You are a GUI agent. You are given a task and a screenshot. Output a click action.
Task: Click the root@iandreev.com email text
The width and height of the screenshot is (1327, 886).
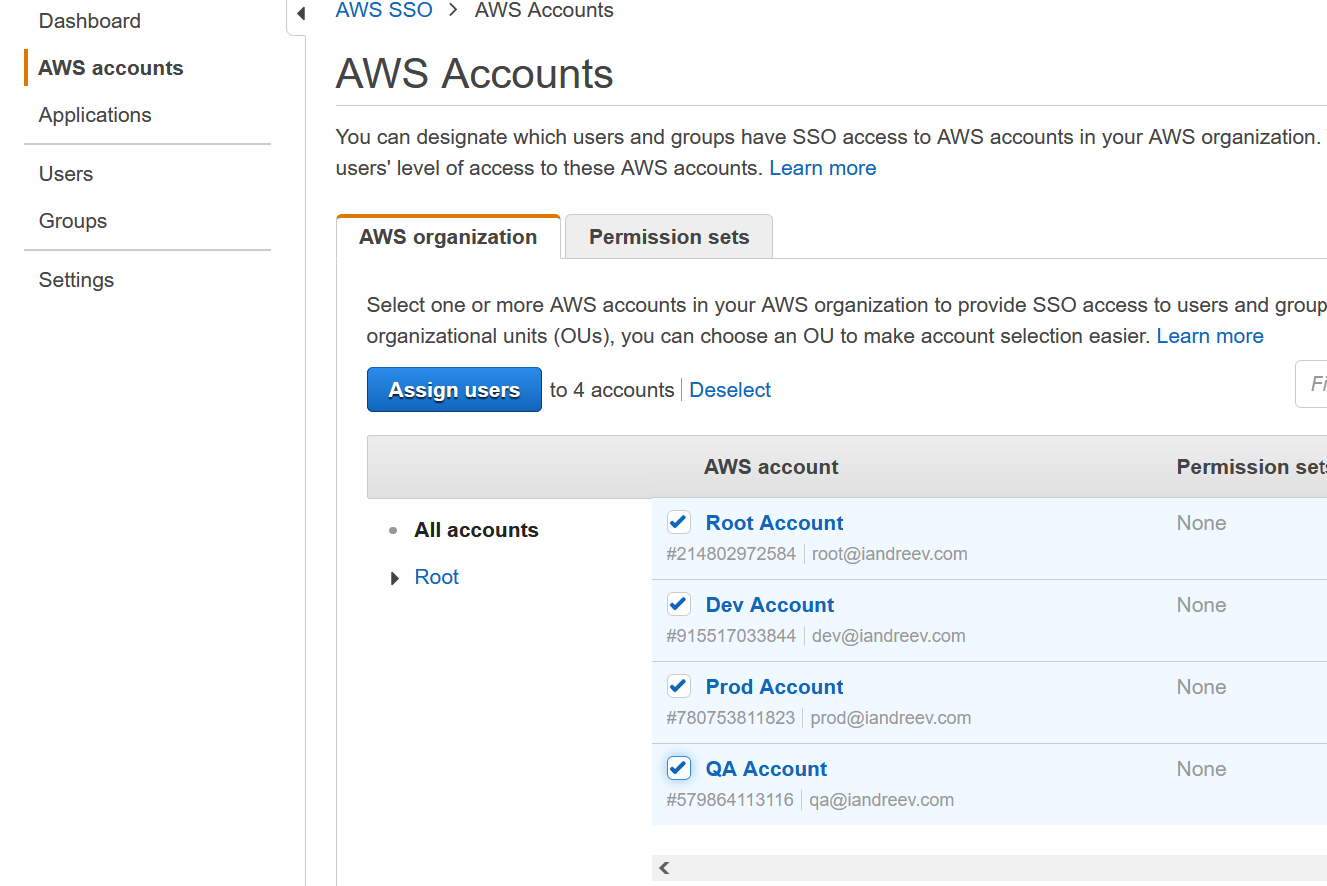point(889,554)
